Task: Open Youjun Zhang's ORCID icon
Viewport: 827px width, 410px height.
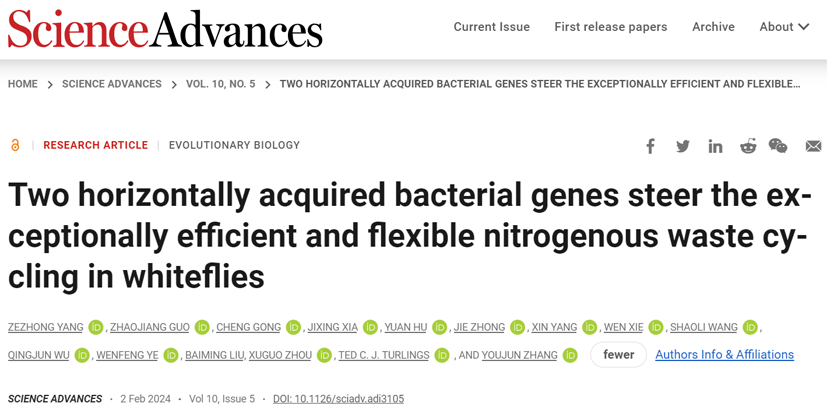Action: 570,355
